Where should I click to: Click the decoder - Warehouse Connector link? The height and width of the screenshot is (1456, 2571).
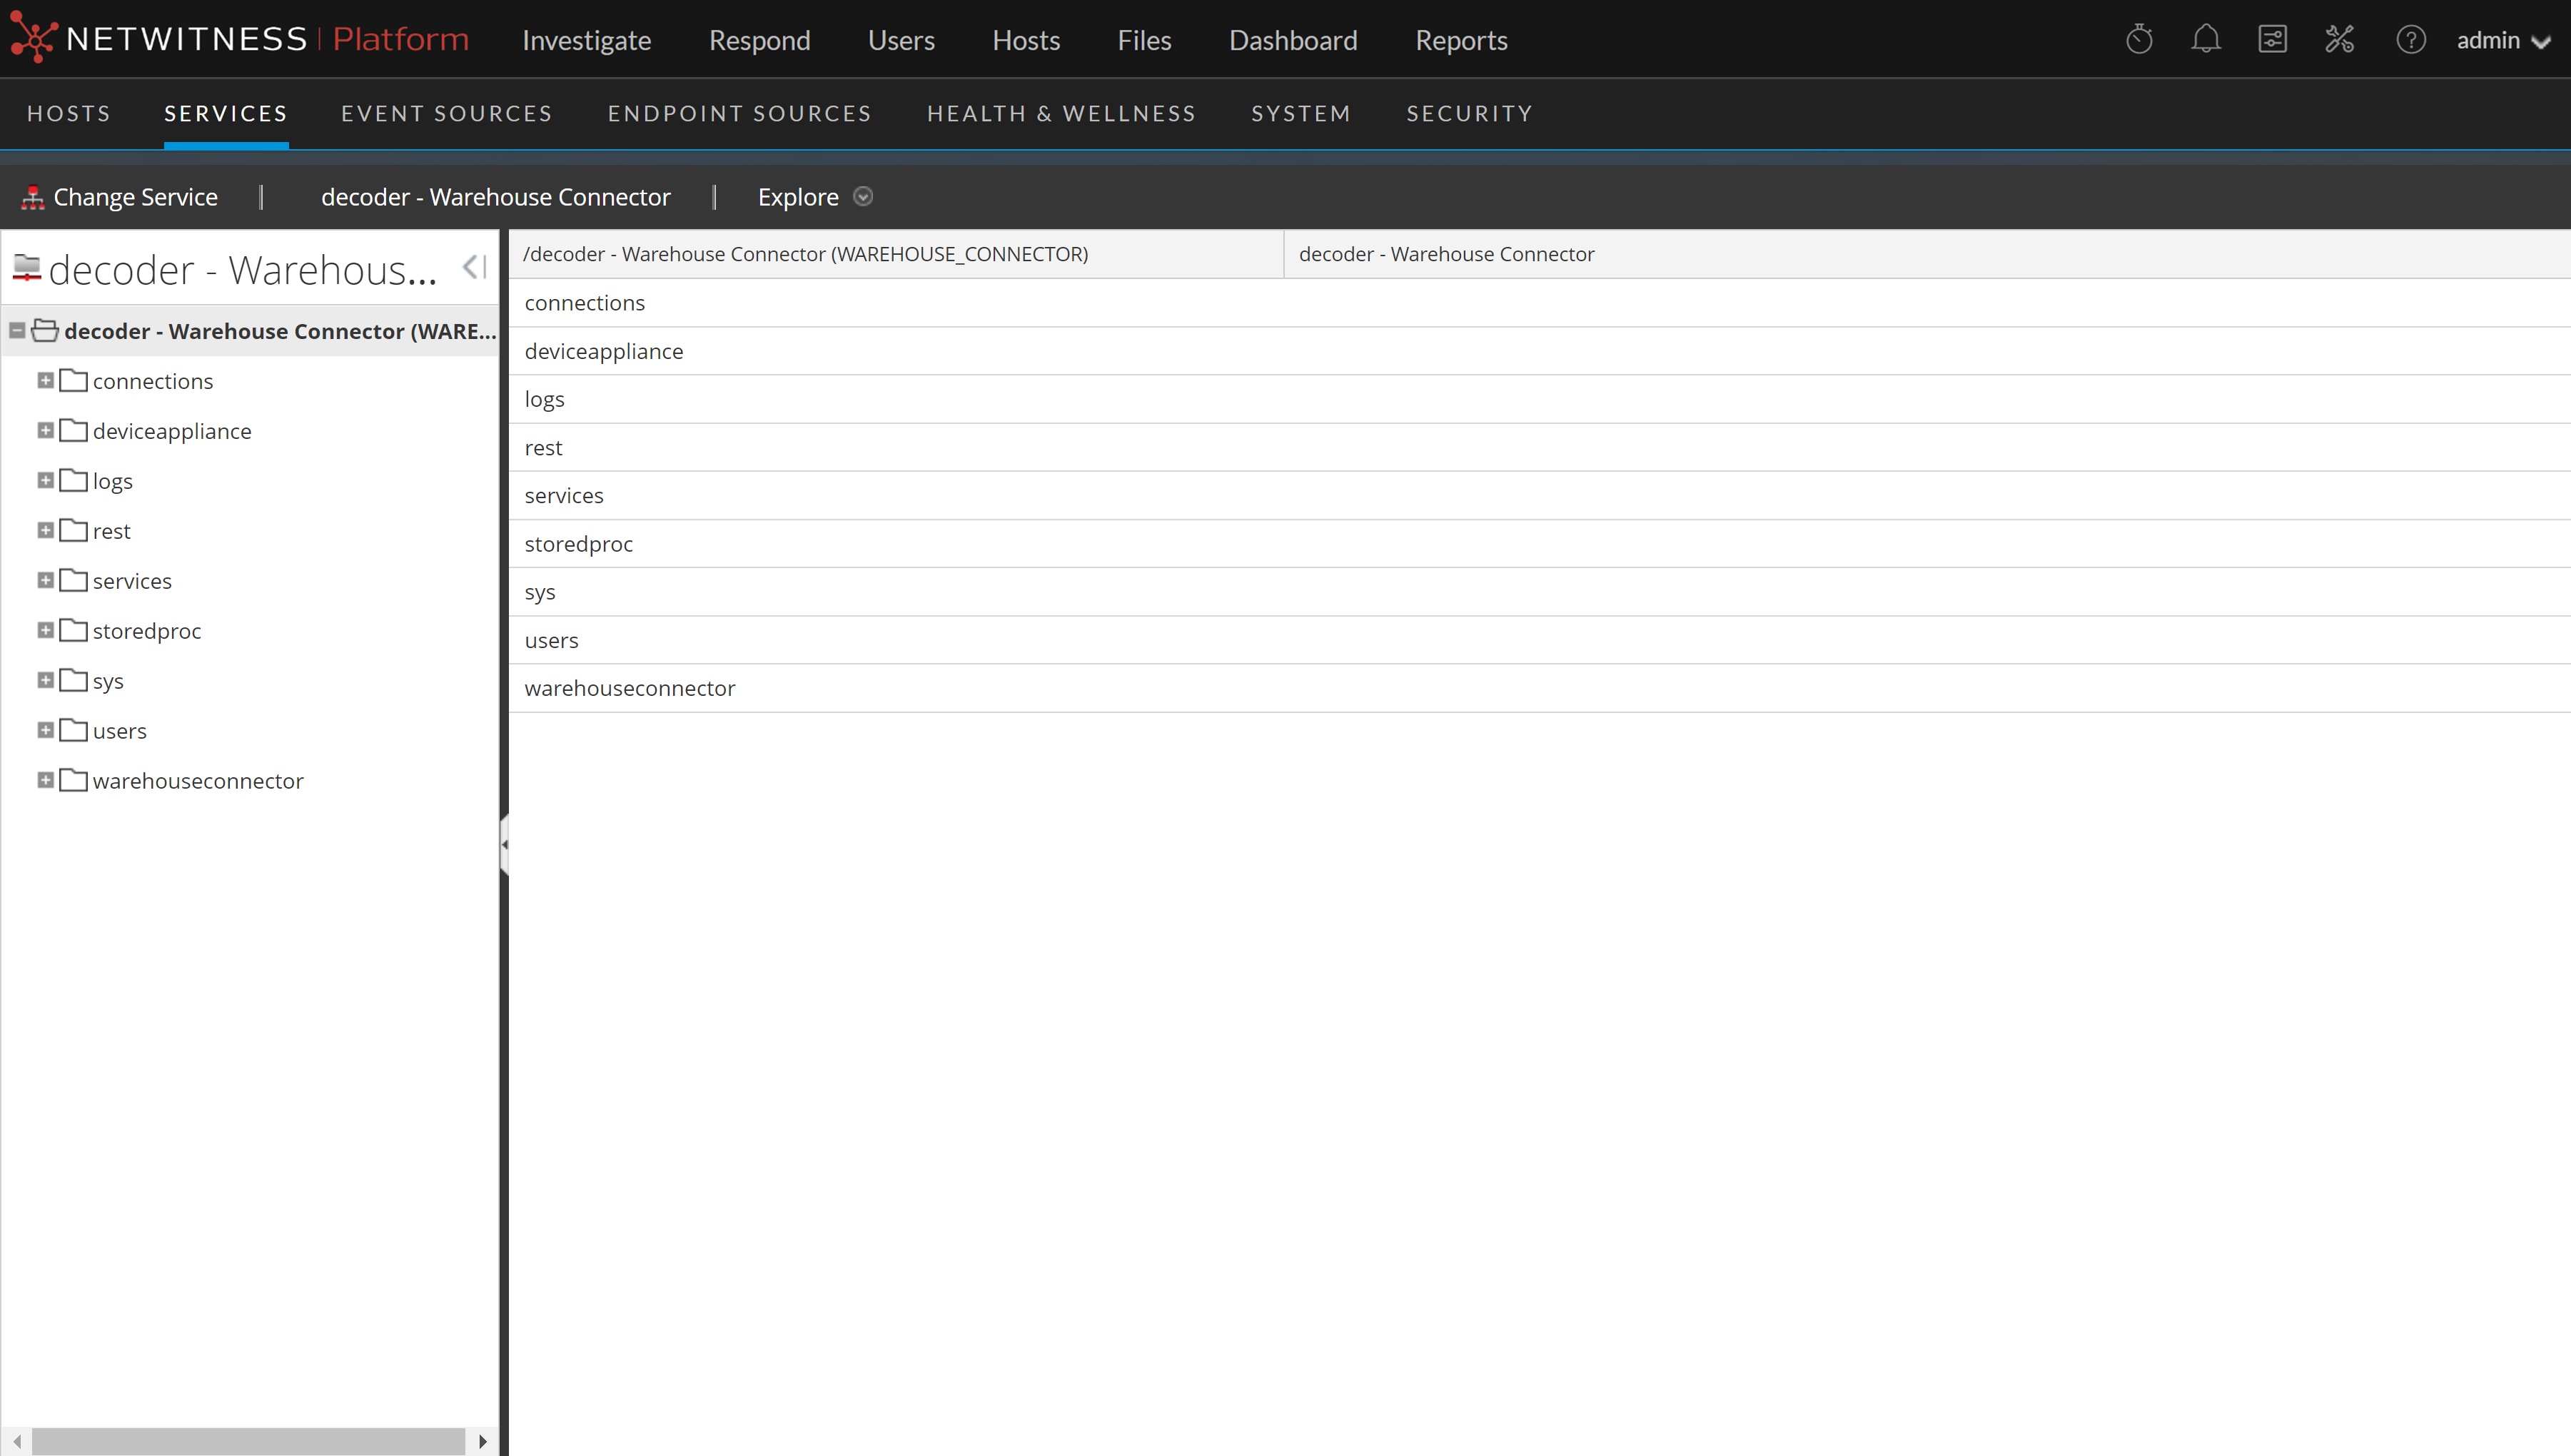pos(495,197)
